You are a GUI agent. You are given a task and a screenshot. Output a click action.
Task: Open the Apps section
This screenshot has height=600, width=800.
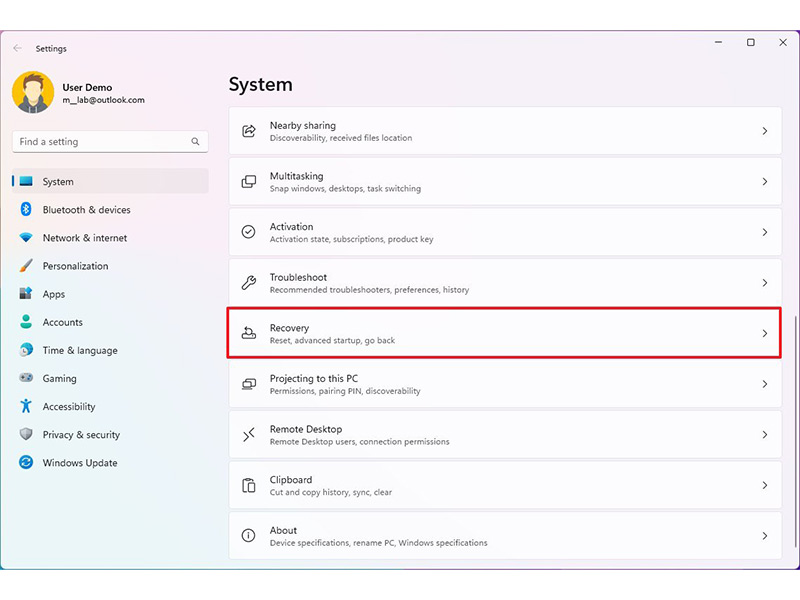click(110, 294)
